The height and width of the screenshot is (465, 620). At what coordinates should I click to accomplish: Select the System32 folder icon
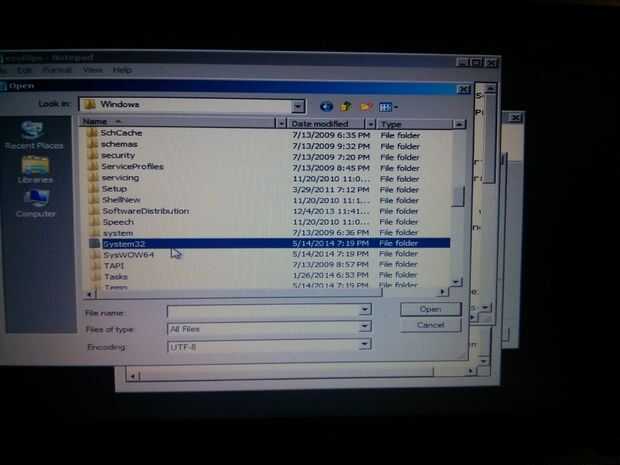95,243
